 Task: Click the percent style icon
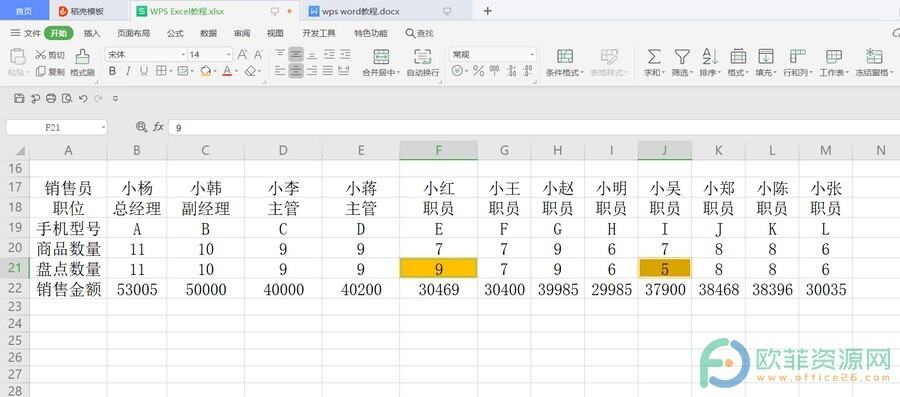(478, 72)
